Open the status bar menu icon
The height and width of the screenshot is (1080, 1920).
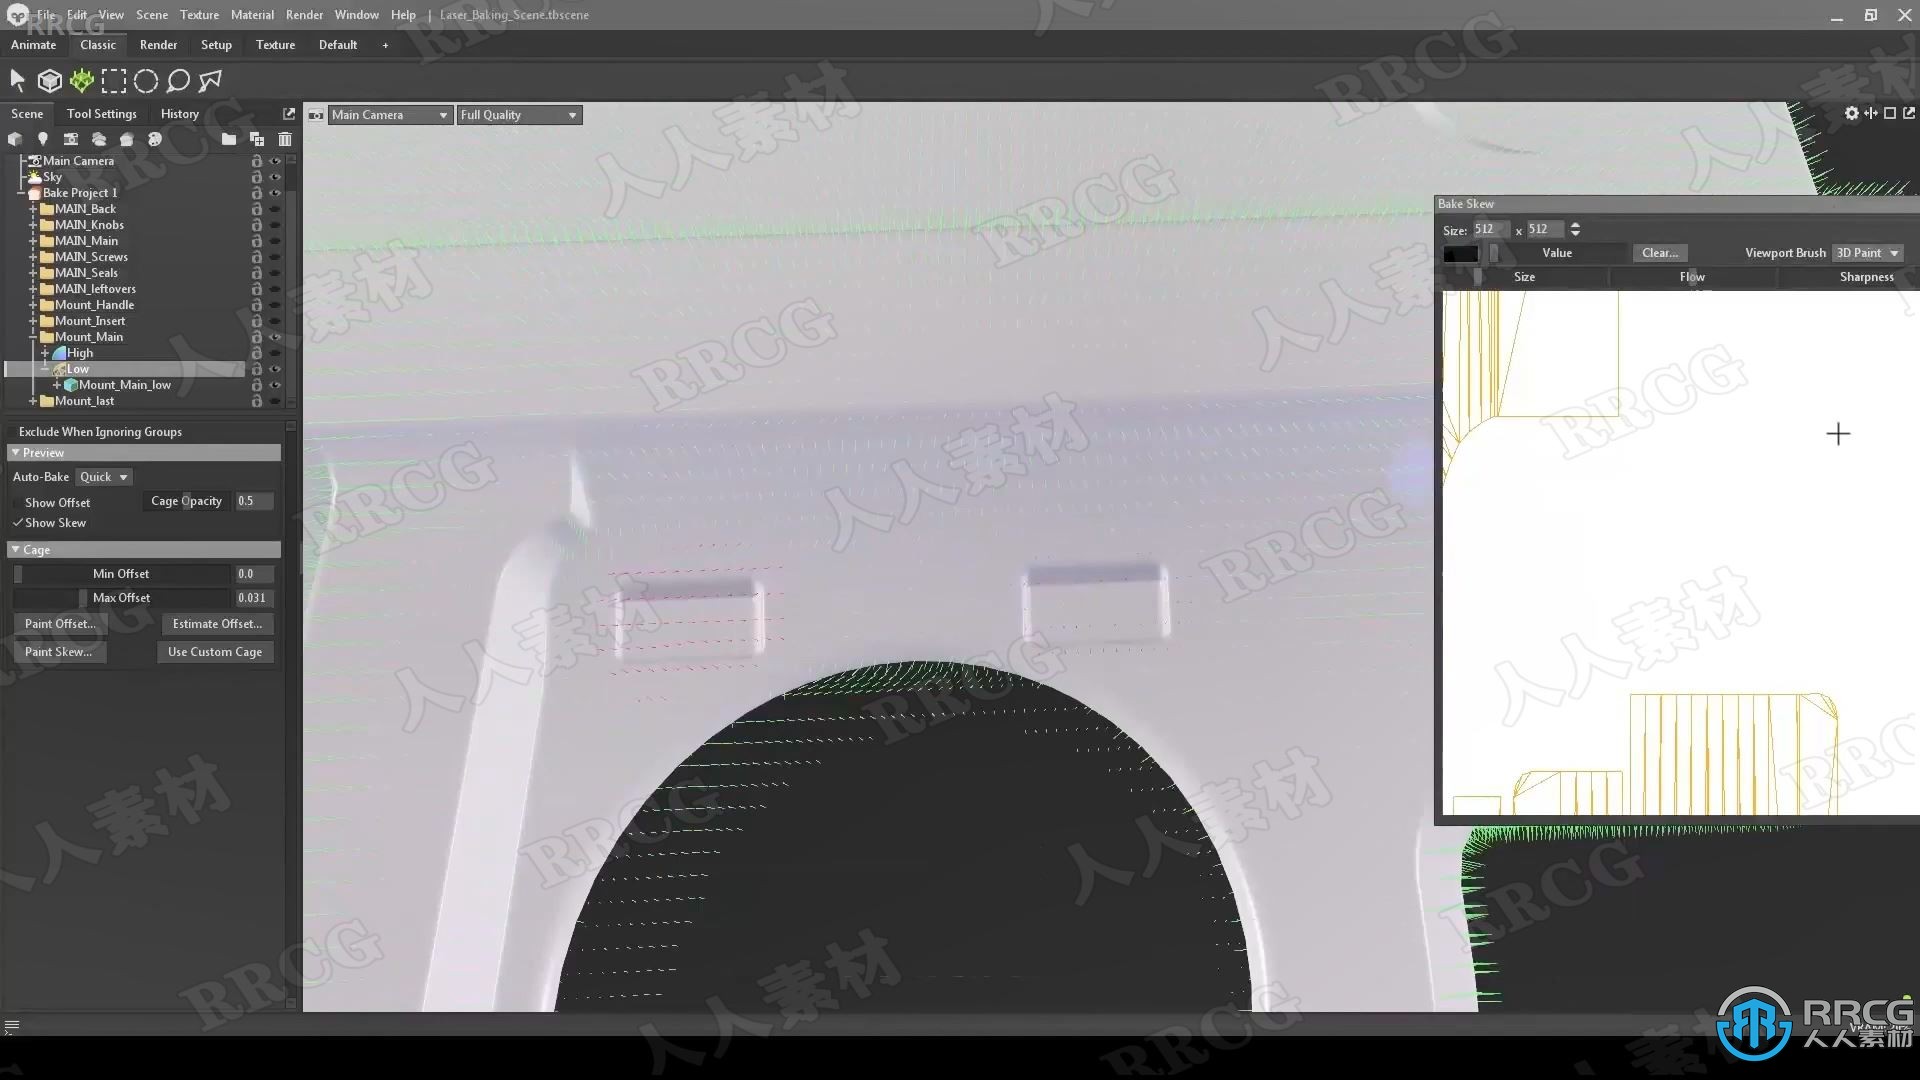12,1027
